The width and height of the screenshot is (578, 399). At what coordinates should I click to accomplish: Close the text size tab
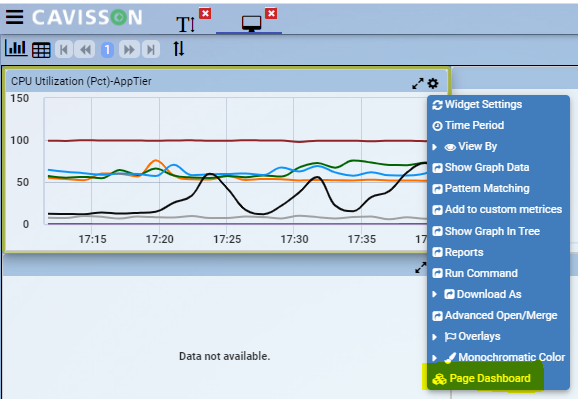pos(205,14)
